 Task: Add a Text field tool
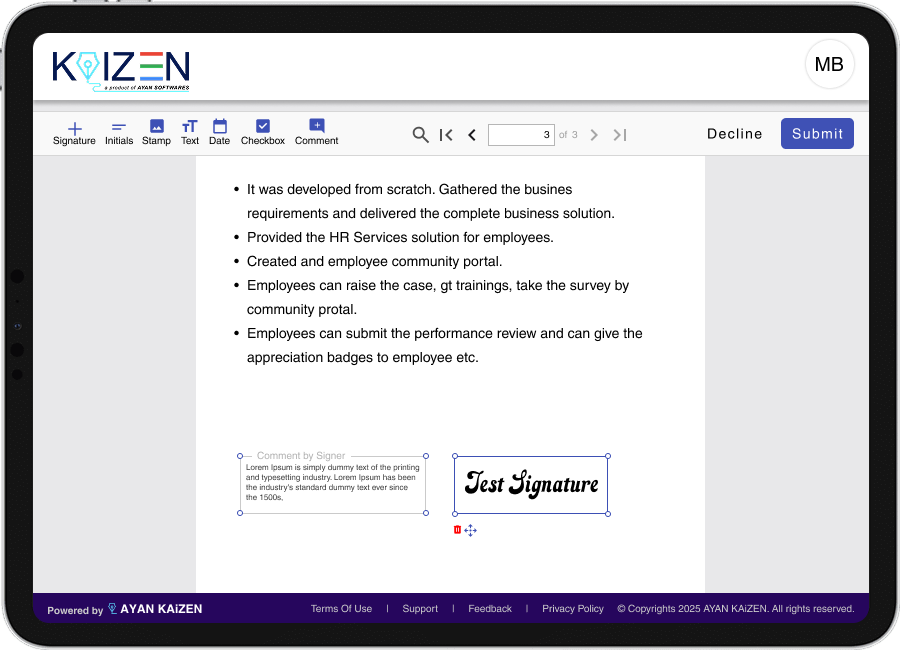point(190,133)
